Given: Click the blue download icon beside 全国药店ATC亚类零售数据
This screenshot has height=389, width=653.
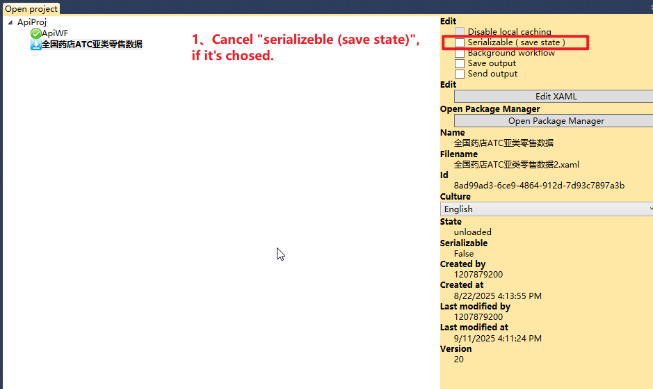Looking at the screenshot, I should pyautogui.click(x=36, y=45).
